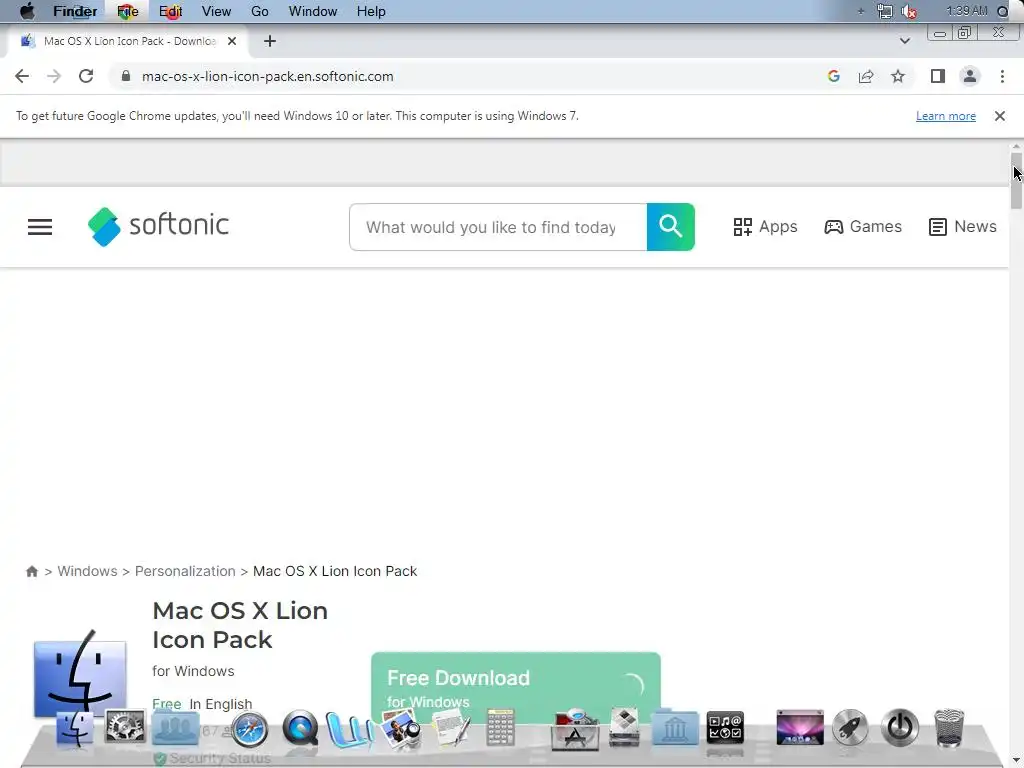Open the Edit menu

pyautogui.click(x=170, y=11)
